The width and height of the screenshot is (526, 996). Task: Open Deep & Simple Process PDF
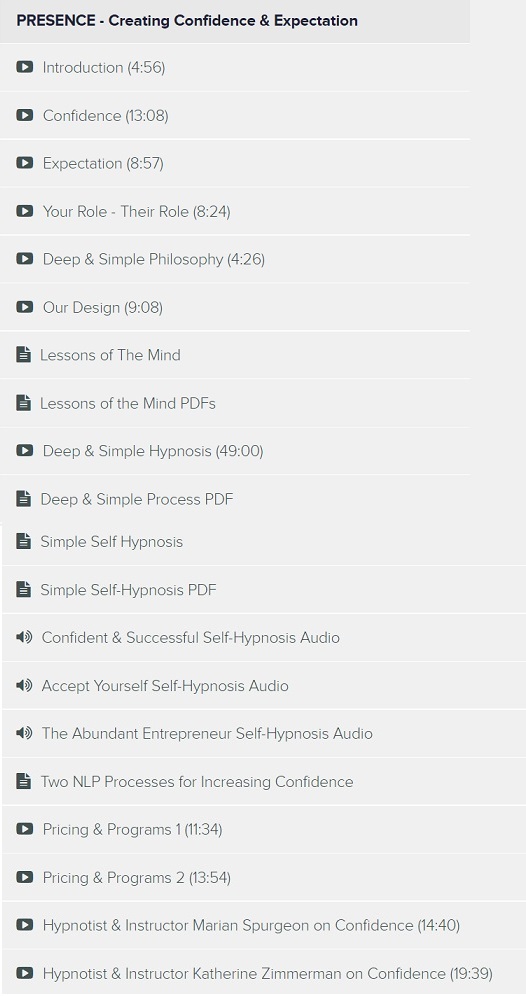[235, 499]
